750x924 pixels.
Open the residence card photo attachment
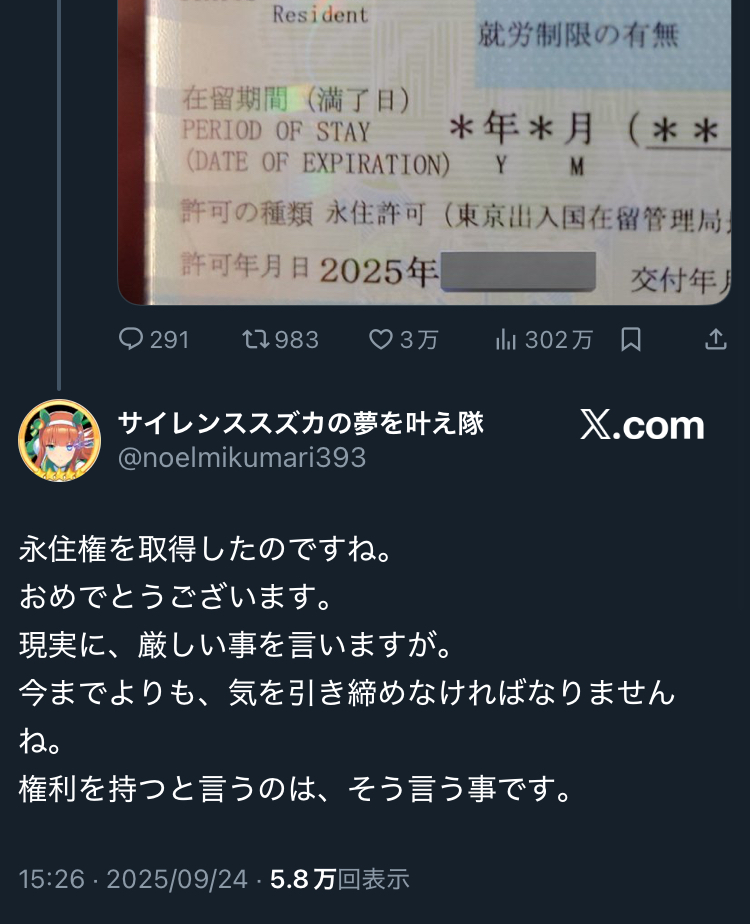coord(424,152)
